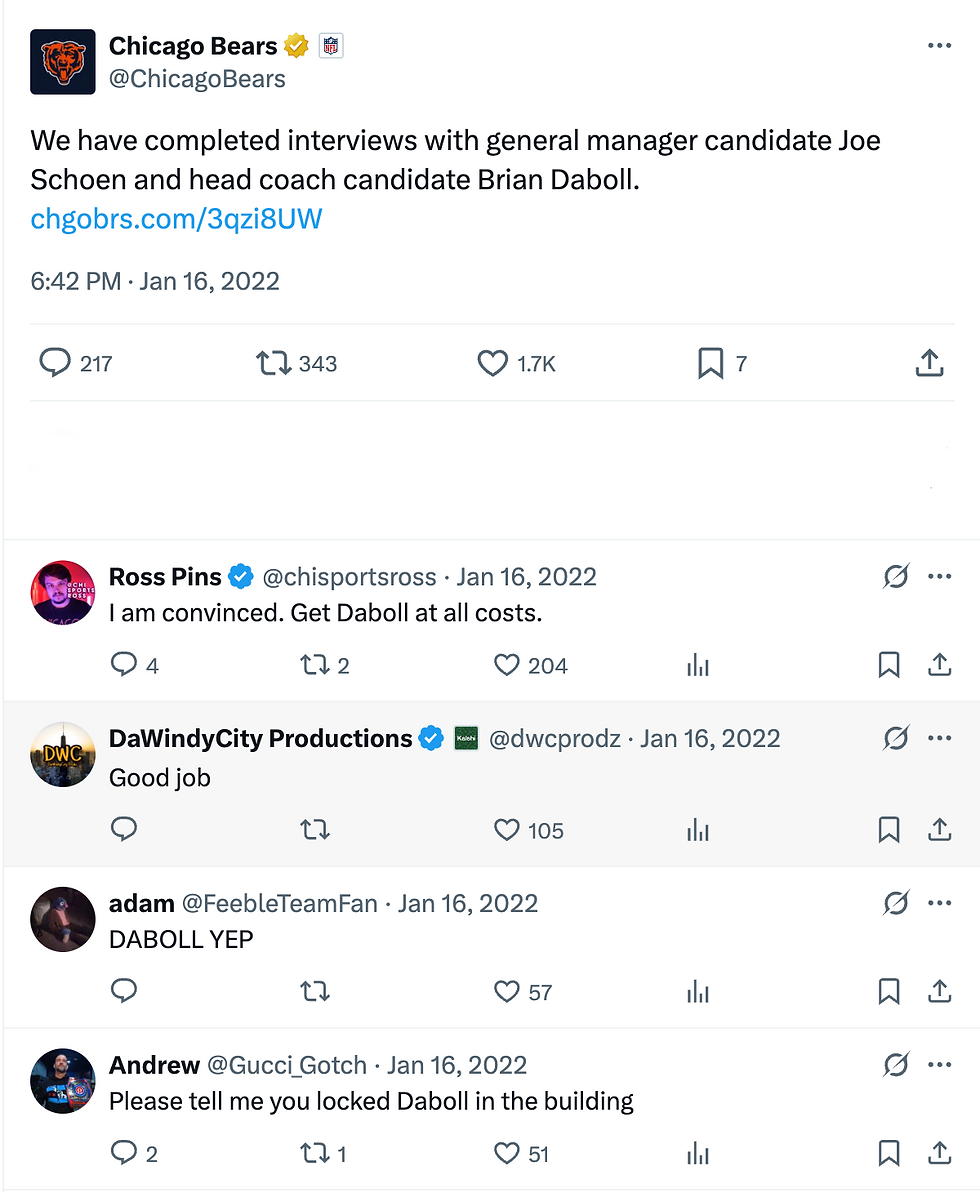This screenshot has height=1192, width=980.
Task: Open the more menu on Andrew's reply
Action: click(x=939, y=1064)
